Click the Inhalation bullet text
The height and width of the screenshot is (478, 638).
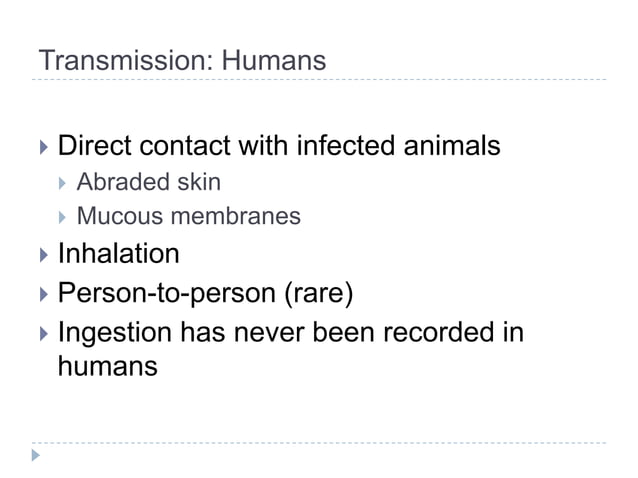(x=118, y=254)
